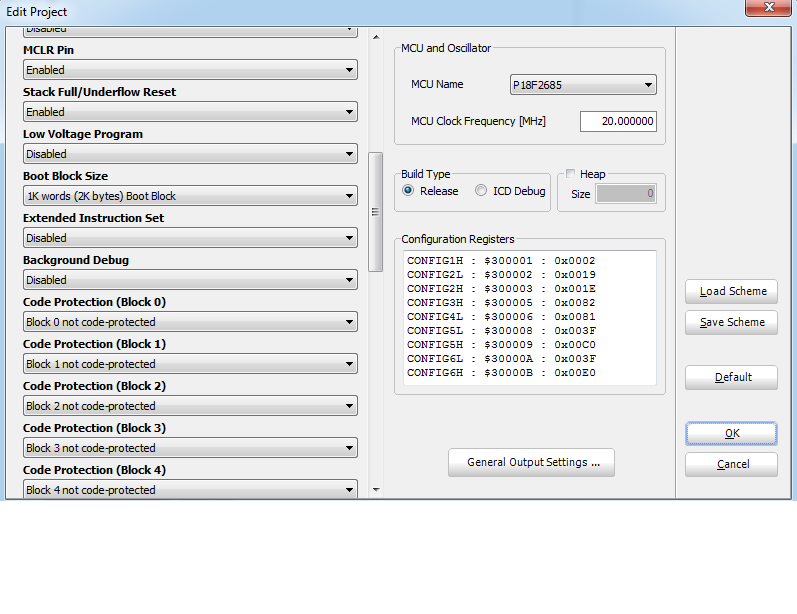Open the MCLR Pin dropdown

tap(190, 70)
